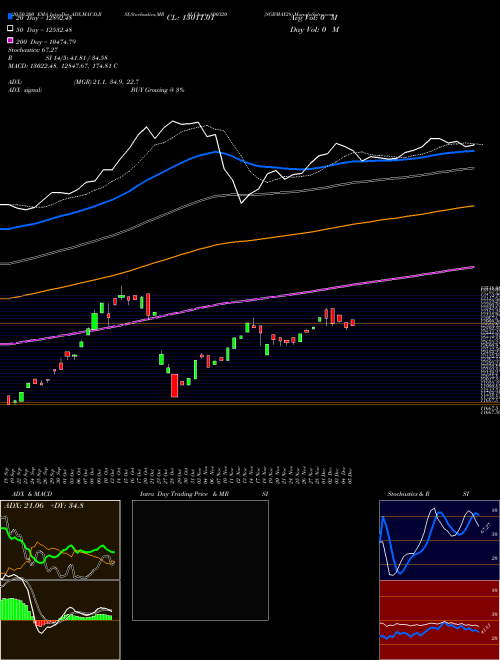500x660 pixels.
Task: Click the 'Intra Day Trading Price & MR' title
Action: (x=184, y=494)
